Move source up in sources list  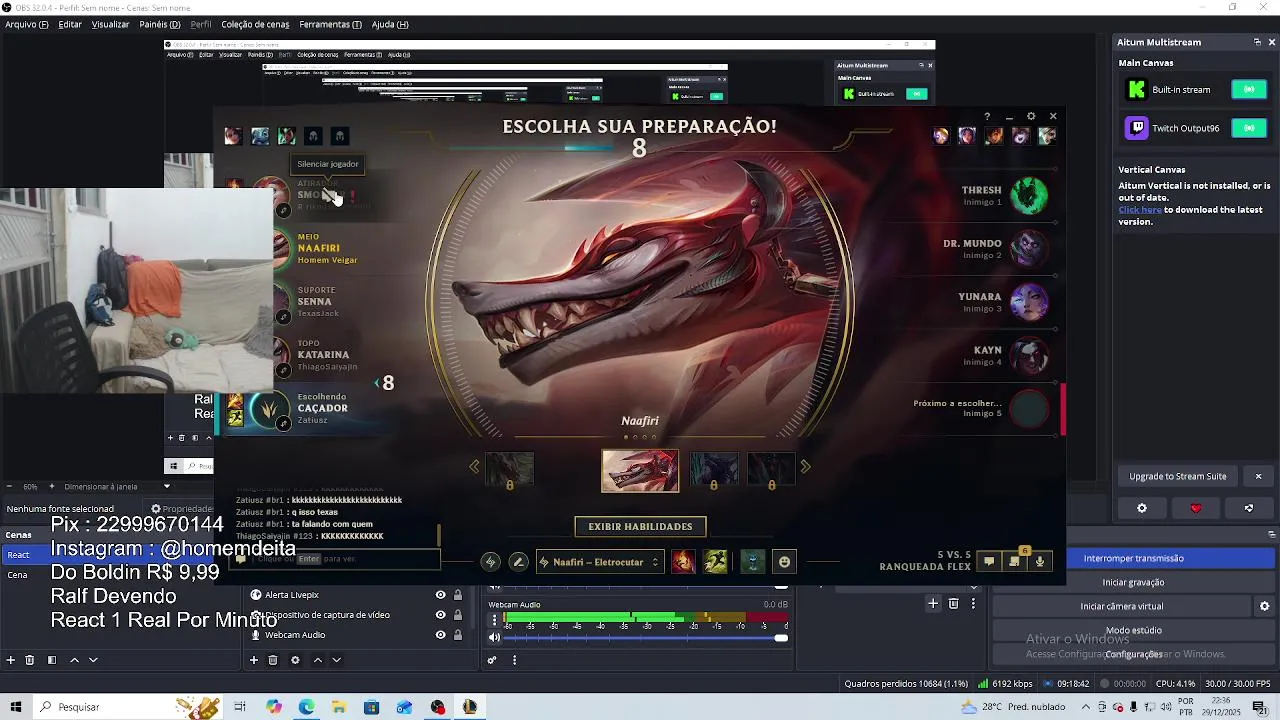(x=317, y=660)
